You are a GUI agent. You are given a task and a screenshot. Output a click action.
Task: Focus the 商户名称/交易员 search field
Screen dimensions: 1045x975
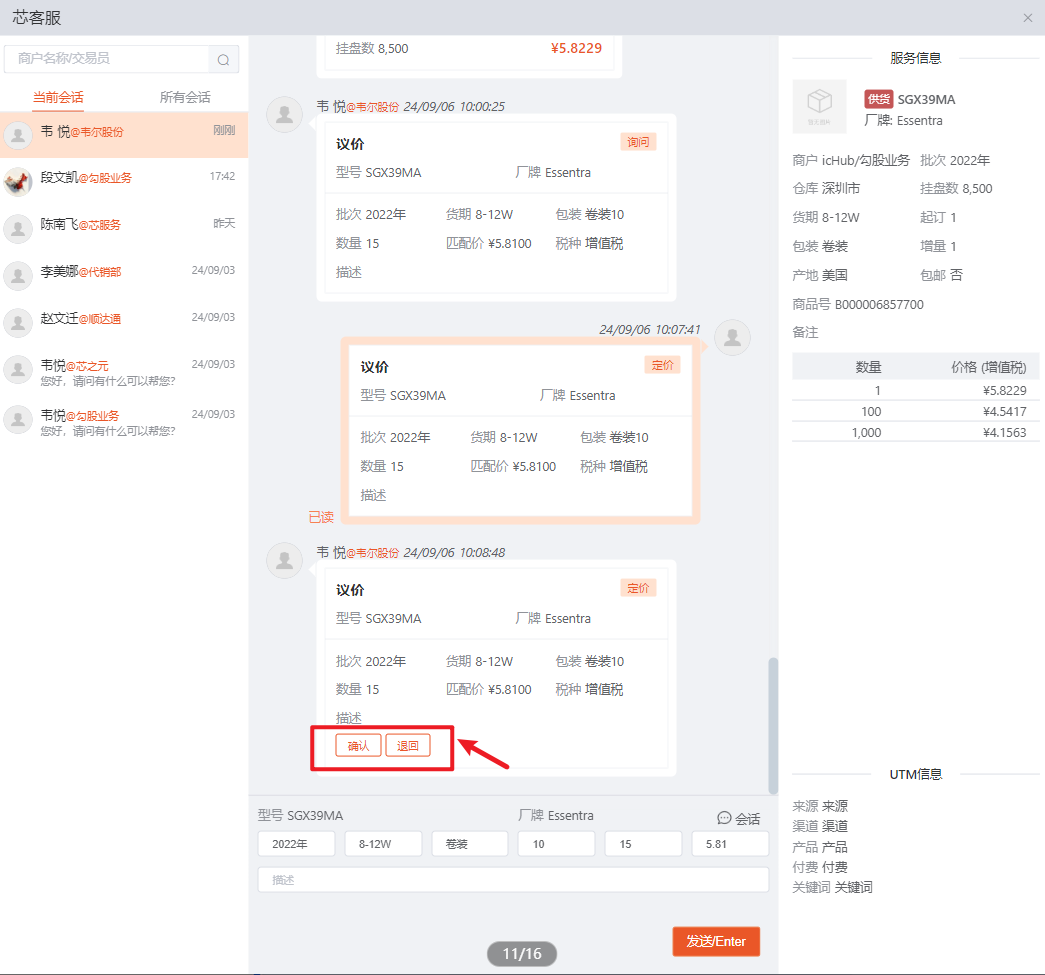pyautogui.click(x=108, y=59)
